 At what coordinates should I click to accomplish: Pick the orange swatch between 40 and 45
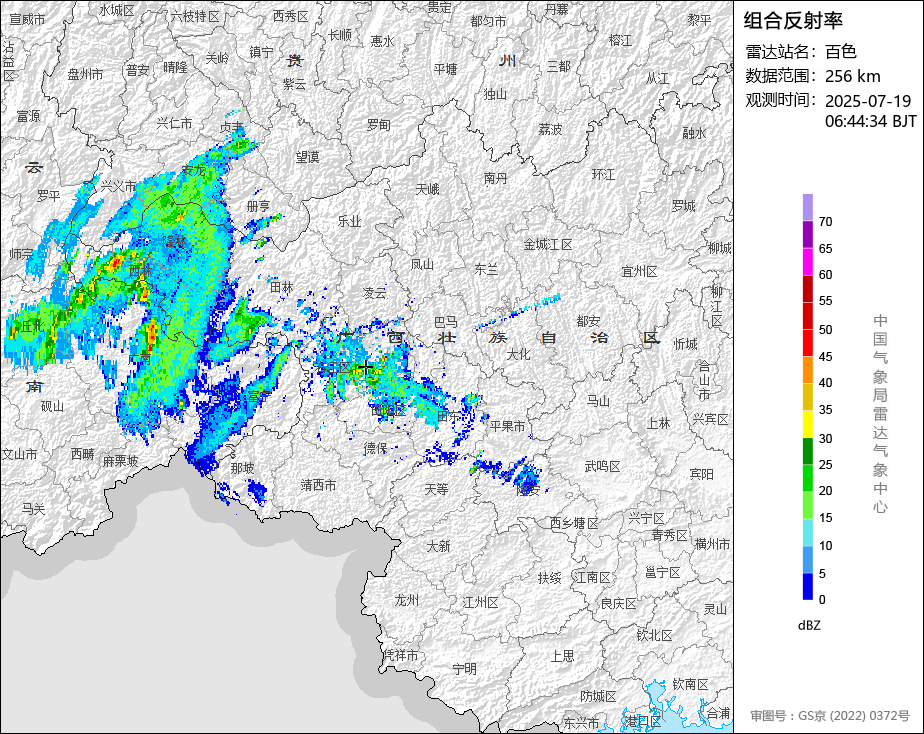tap(808, 370)
